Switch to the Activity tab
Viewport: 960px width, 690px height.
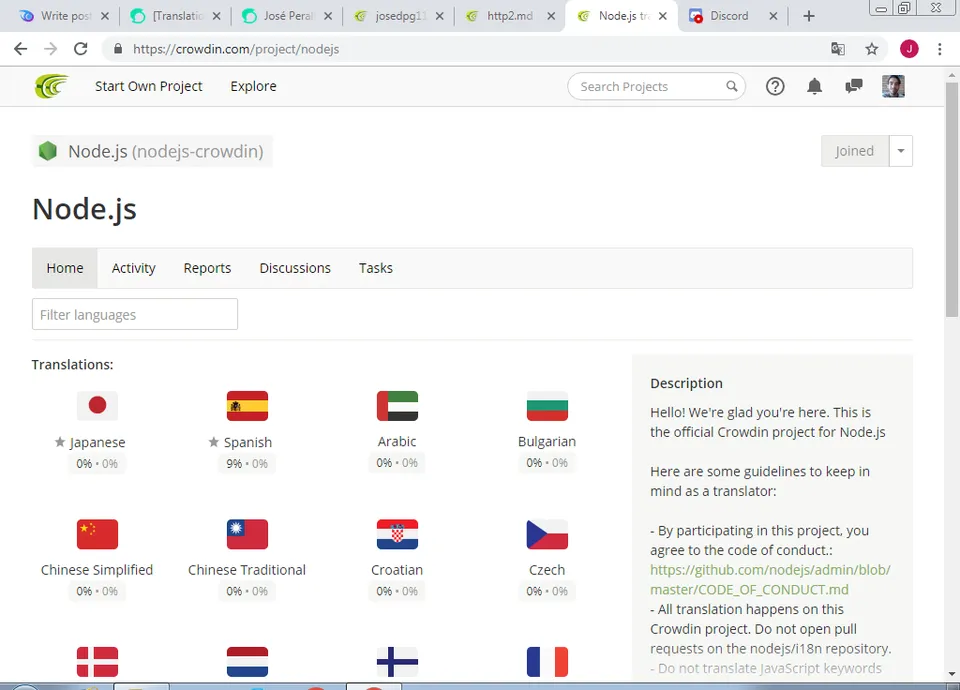click(x=133, y=268)
